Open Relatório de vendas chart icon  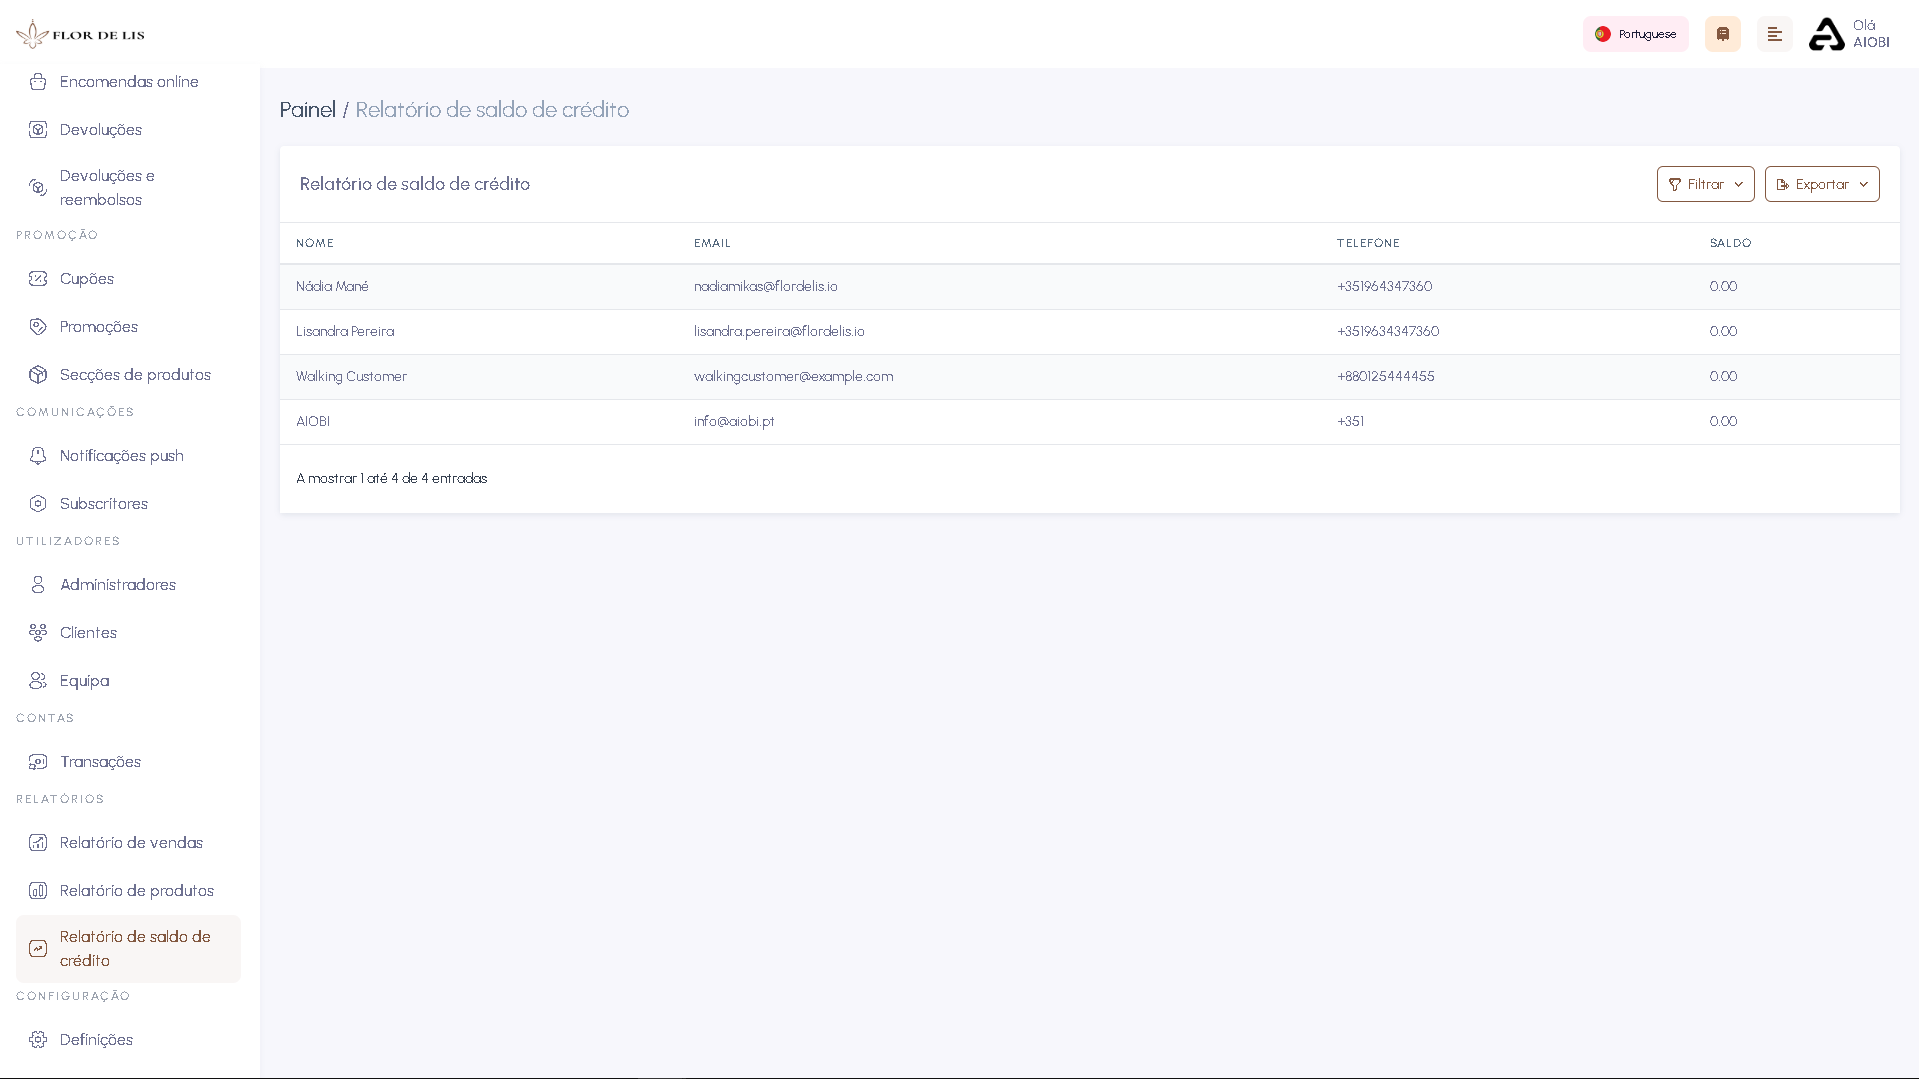coord(38,842)
